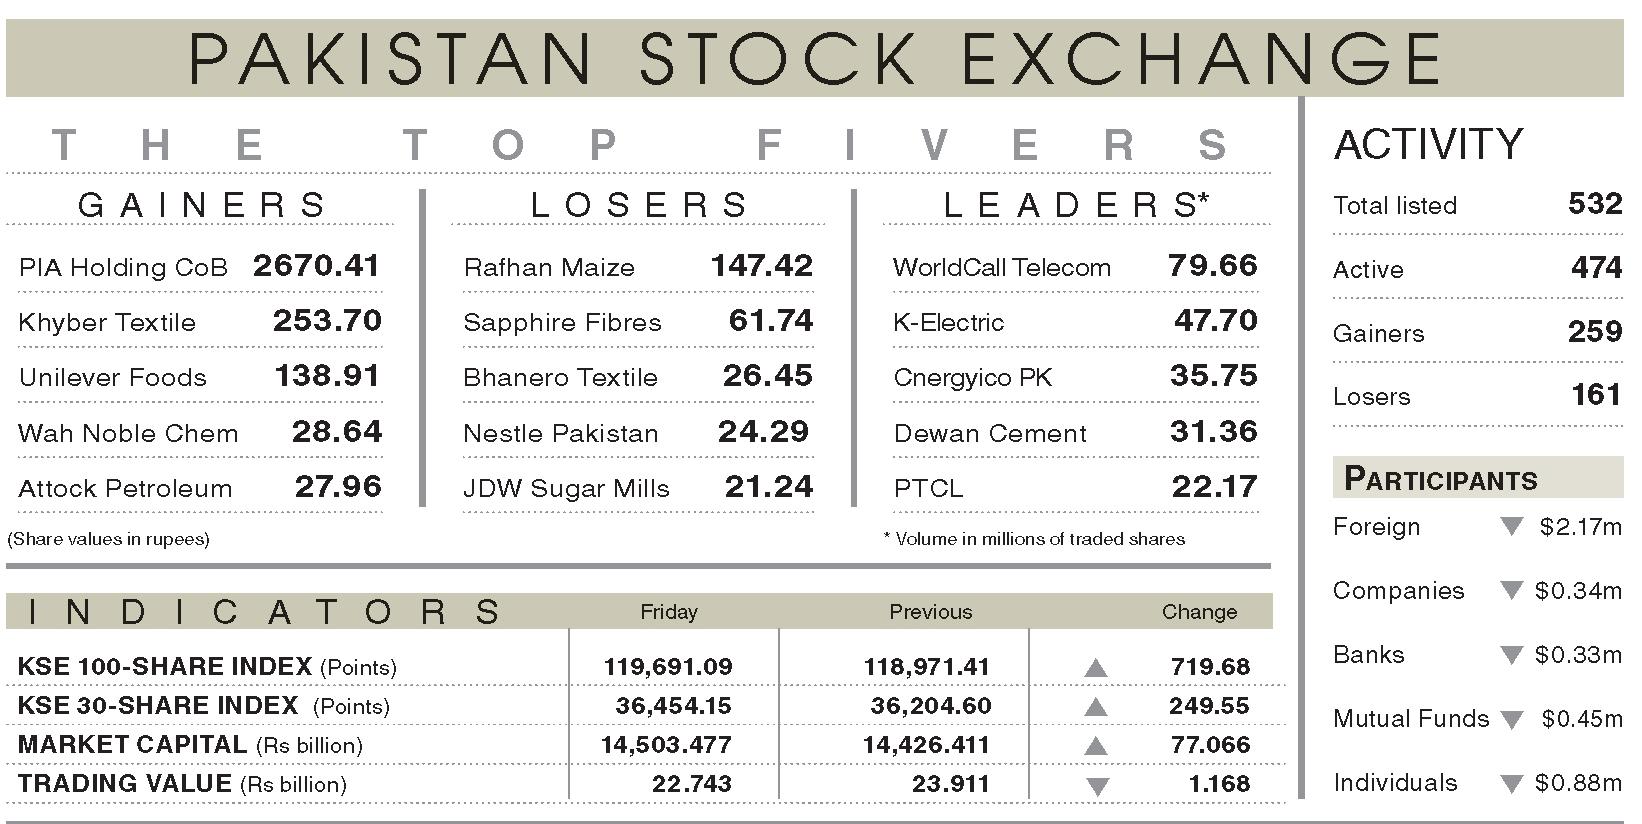Click the down triangle next to Mutual Funds

click(1511, 720)
